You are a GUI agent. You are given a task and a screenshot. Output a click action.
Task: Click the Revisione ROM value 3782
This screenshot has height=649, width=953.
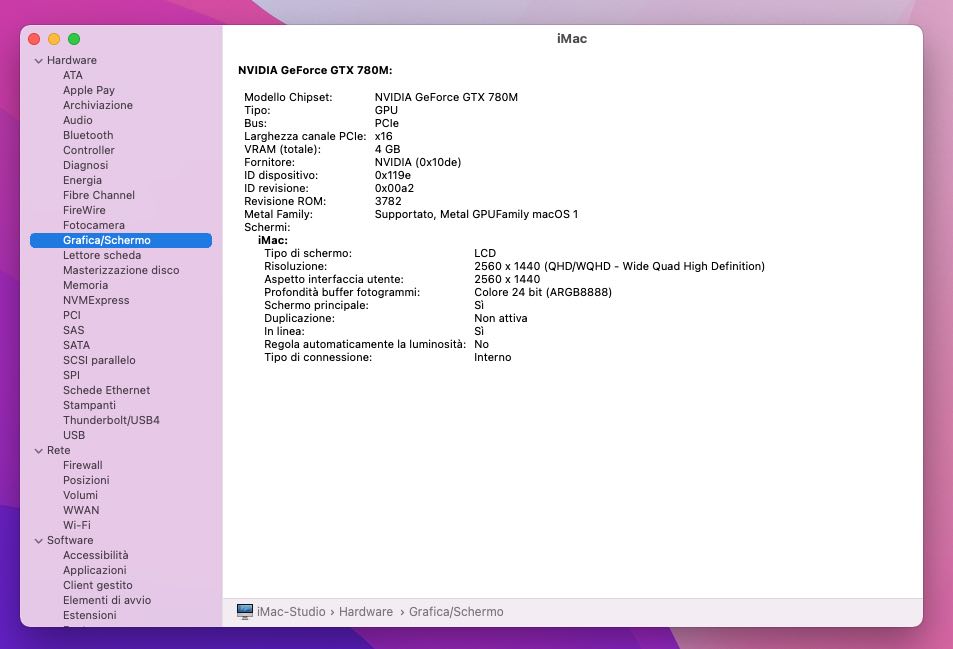[388, 201]
